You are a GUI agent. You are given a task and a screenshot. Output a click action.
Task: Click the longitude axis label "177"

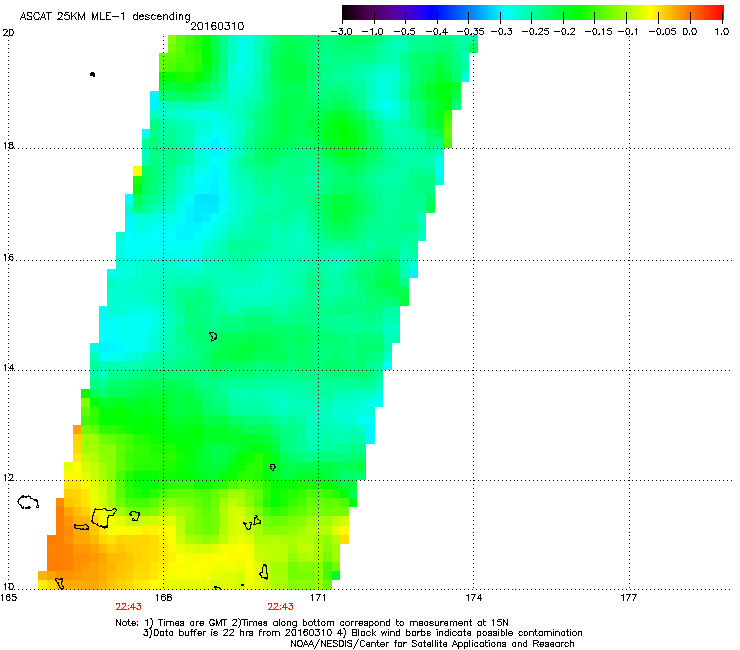pyautogui.click(x=629, y=598)
